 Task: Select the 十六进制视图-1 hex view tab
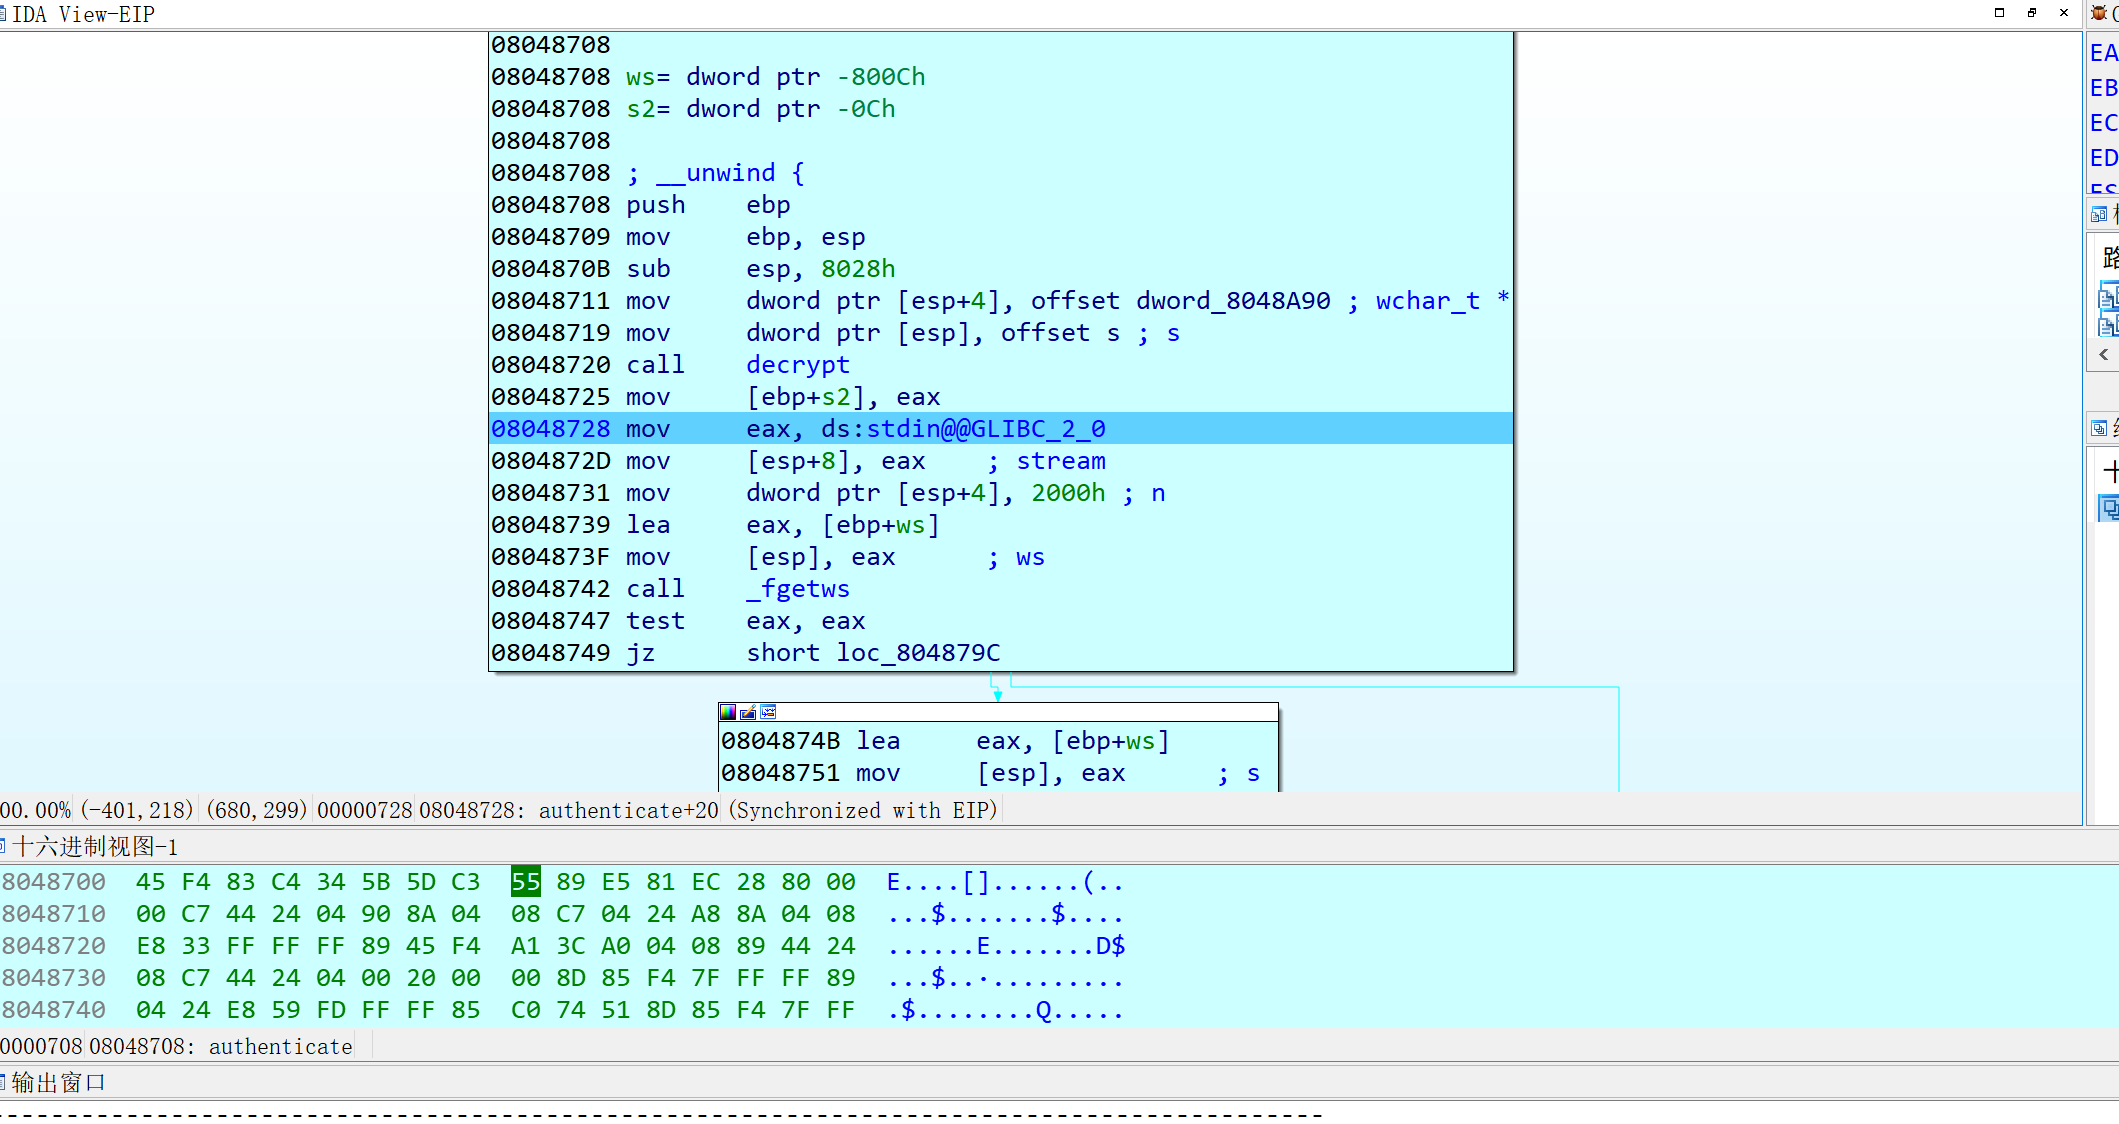(x=94, y=847)
